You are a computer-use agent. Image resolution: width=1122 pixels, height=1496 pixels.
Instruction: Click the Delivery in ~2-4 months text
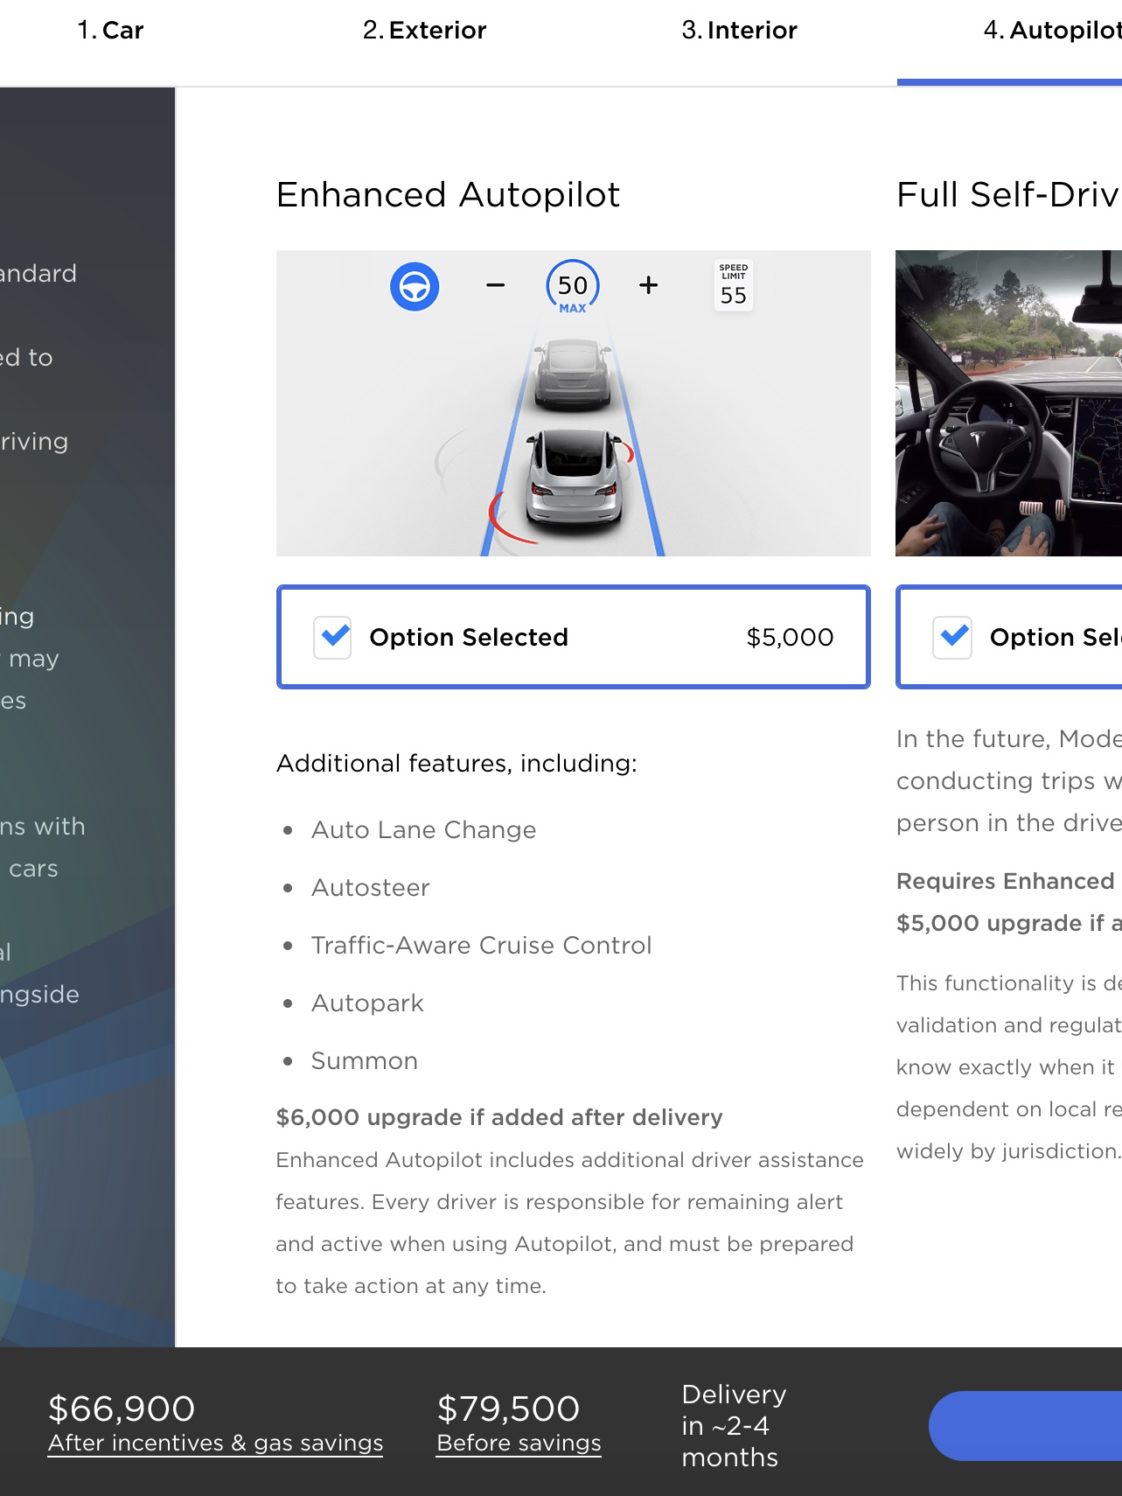(734, 1426)
